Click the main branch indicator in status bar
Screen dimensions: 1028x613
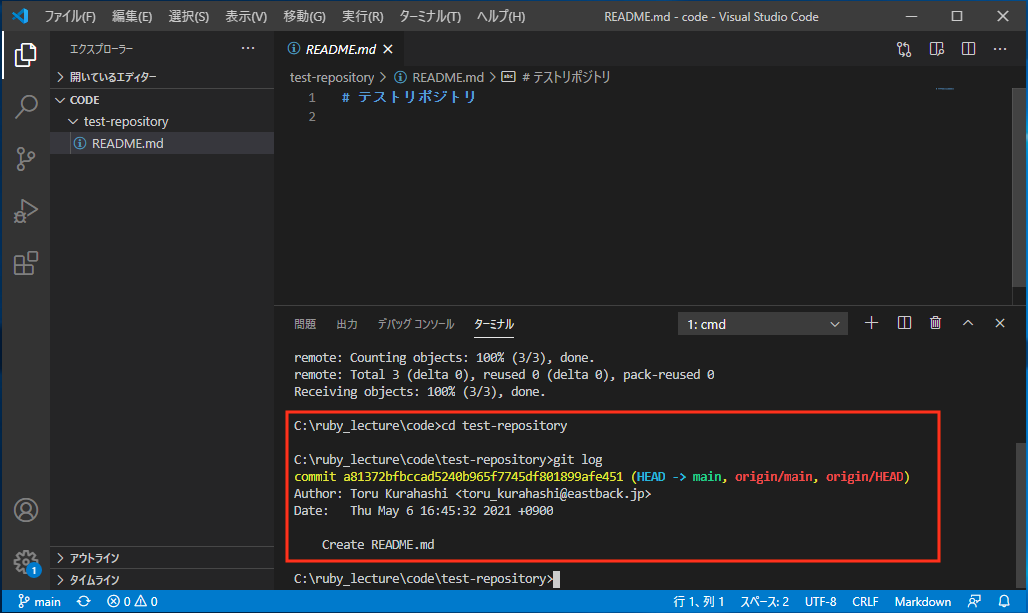pyautogui.click(x=39, y=601)
